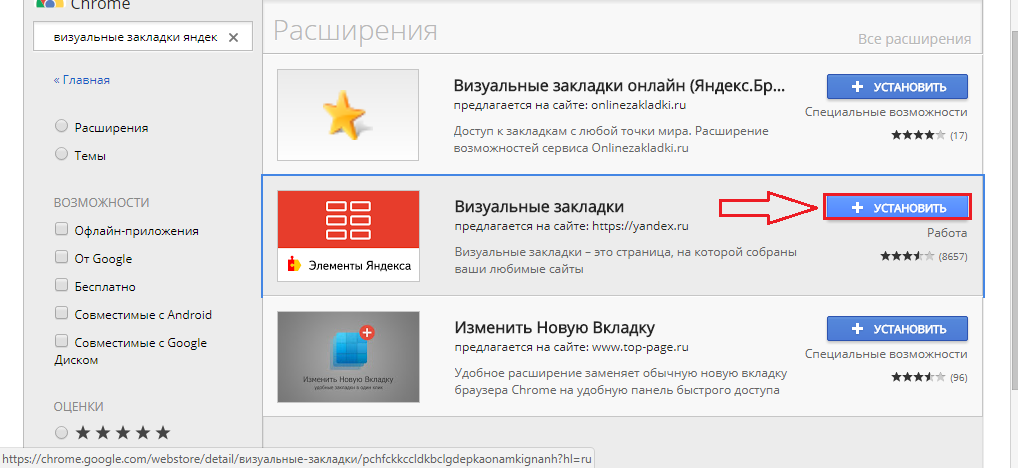Clear the search field with X icon
The image size is (1018, 468).
(x=234, y=38)
